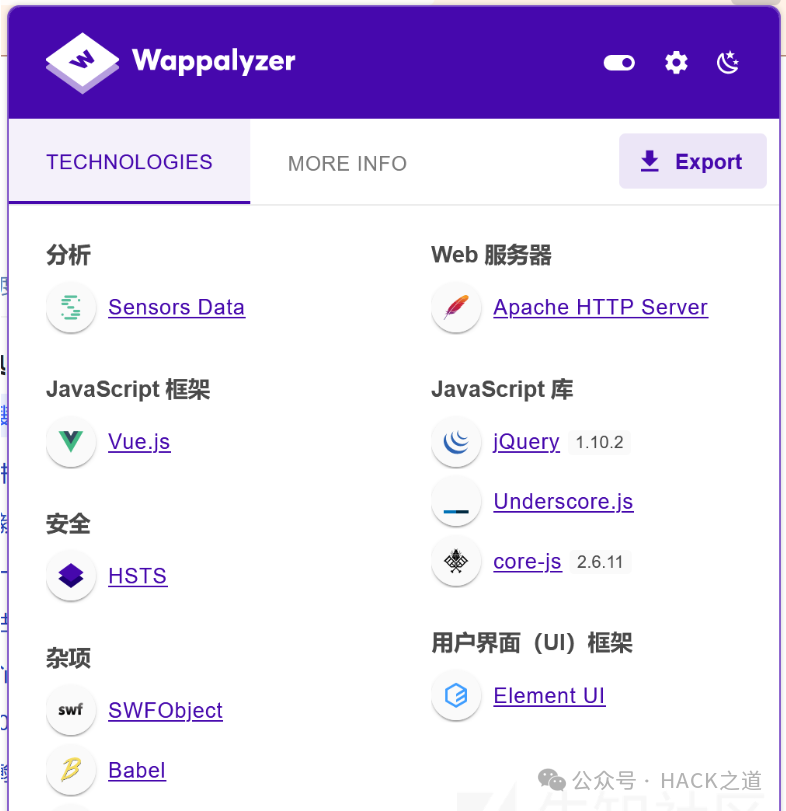Open the HSTS link

[x=138, y=576]
